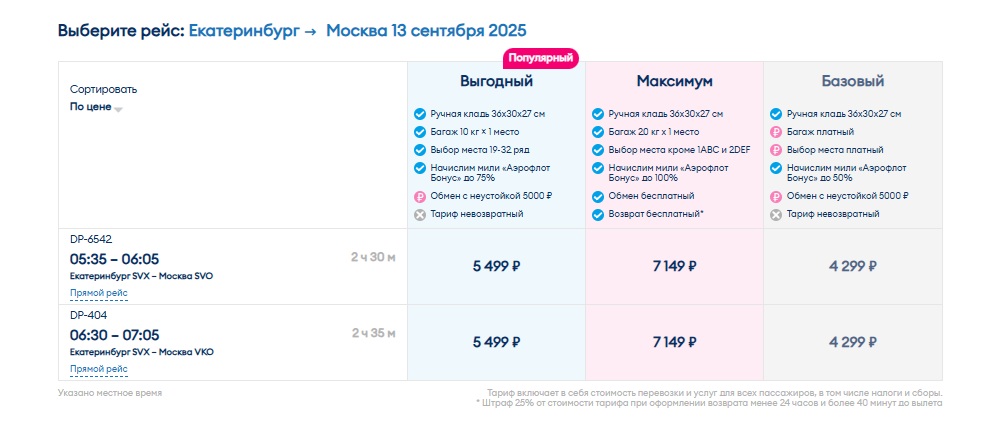The image size is (1001, 425).
Task: Click the ruble icon for Базовый 'Обмен с неустойкой'
Action: 775,197
